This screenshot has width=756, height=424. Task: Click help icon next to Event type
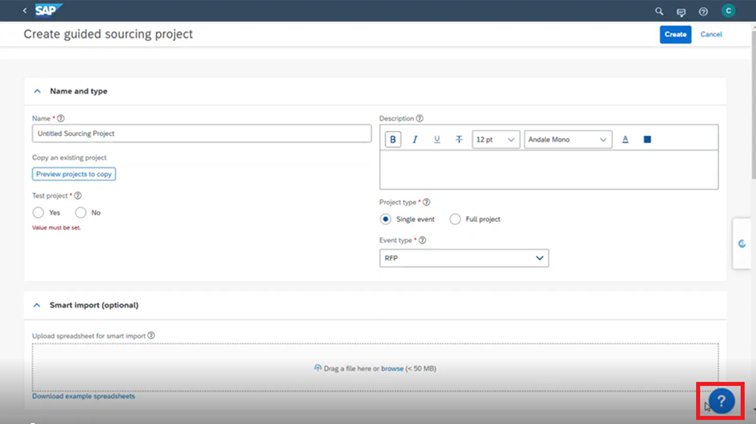pyautogui.click(x=422, y=240)
